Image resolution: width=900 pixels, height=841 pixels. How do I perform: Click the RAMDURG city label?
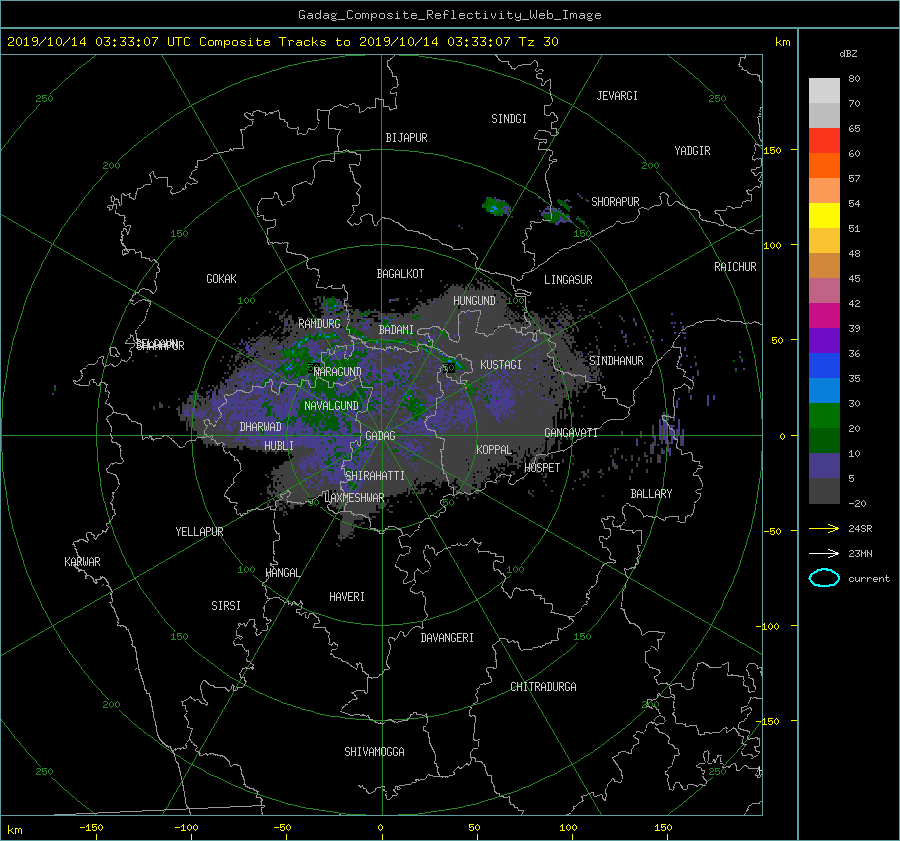click(x=319, y=324)
